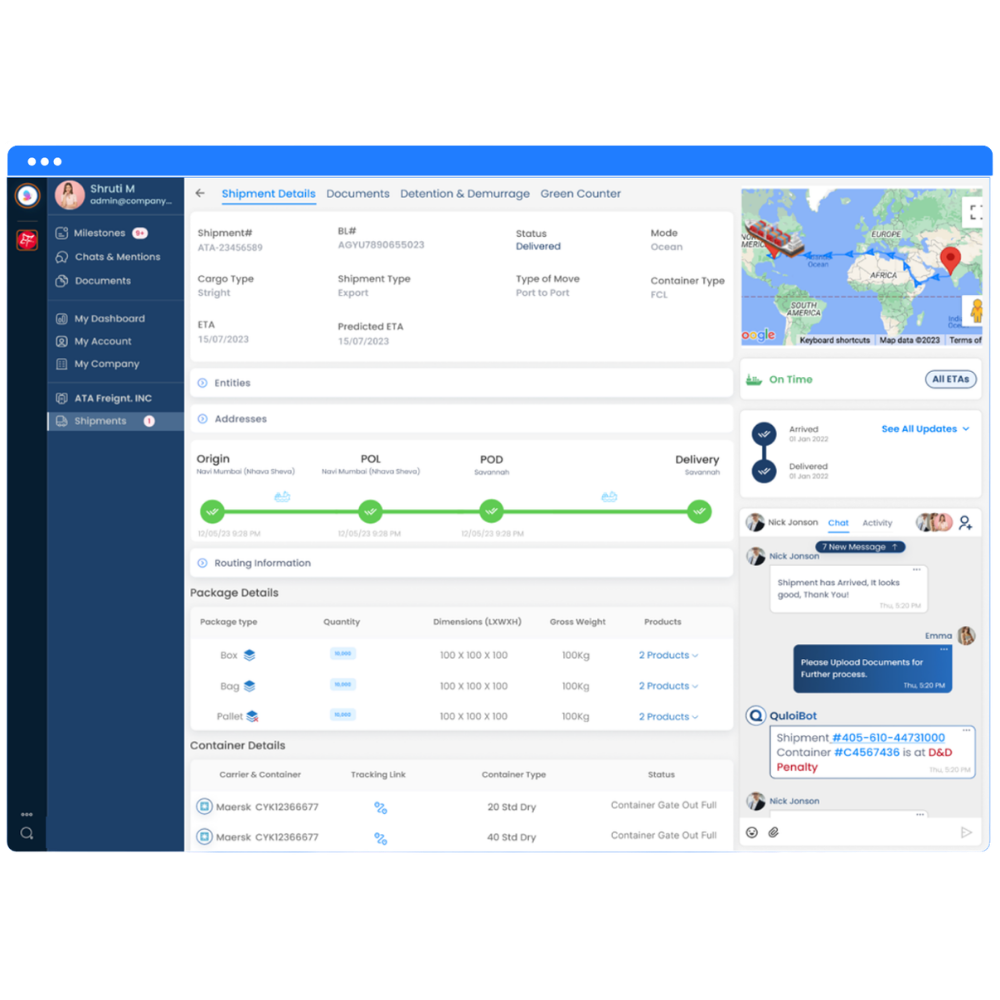Switch to the Activity tab in the chat panel
This screenshot has width=1000, height=1000.
tap(880, 522)
